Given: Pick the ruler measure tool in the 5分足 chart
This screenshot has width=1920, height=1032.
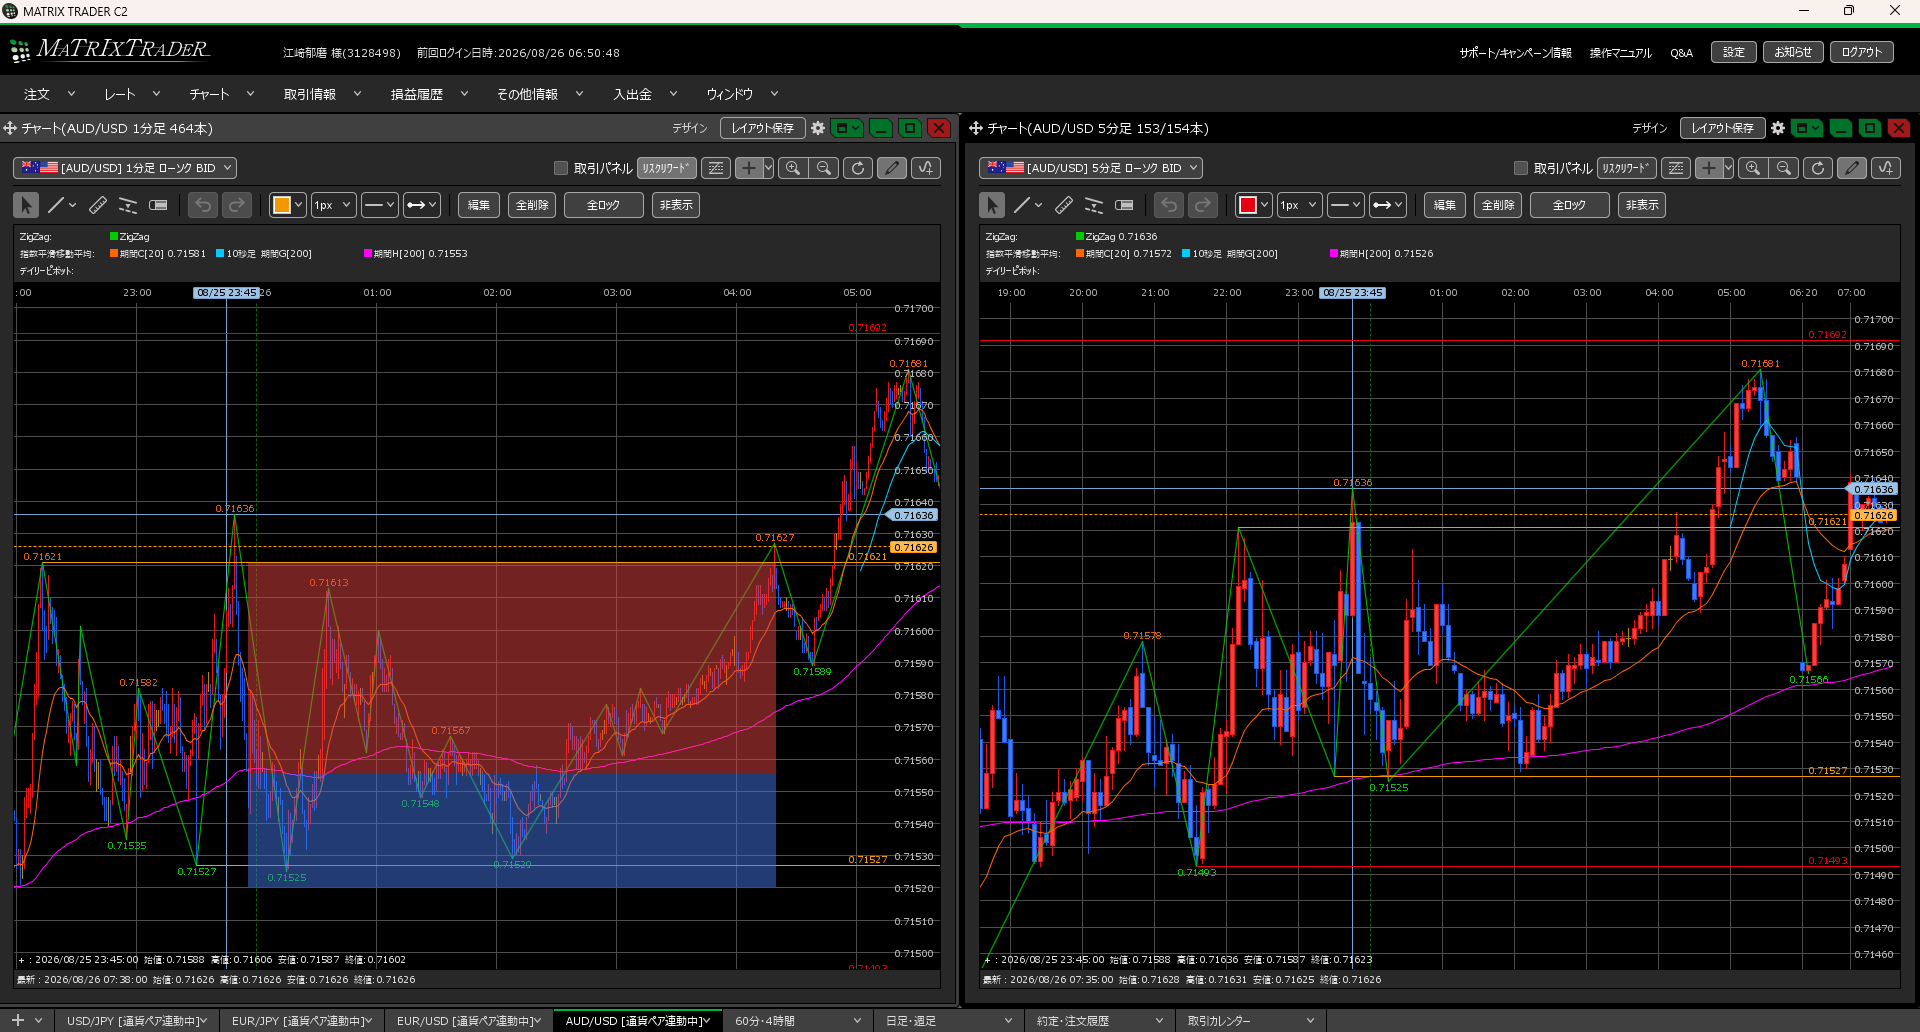Looking at the screenshot, I should tap(1064, 205).
